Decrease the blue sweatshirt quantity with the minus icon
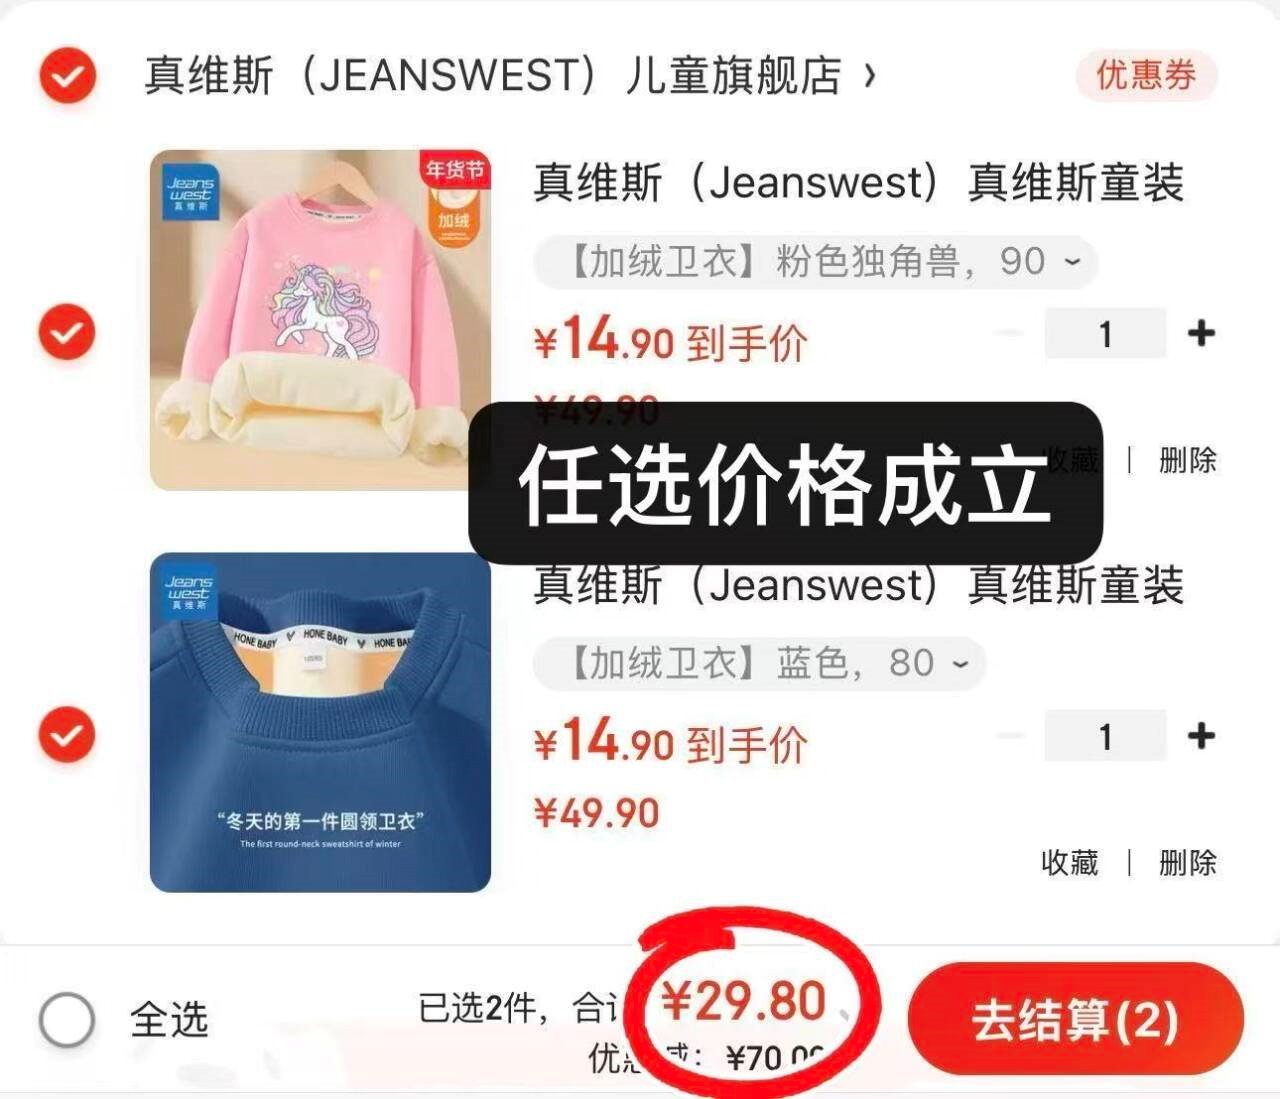The width and height of the screenshot is (1280, 1099). tap(1011, 736)
